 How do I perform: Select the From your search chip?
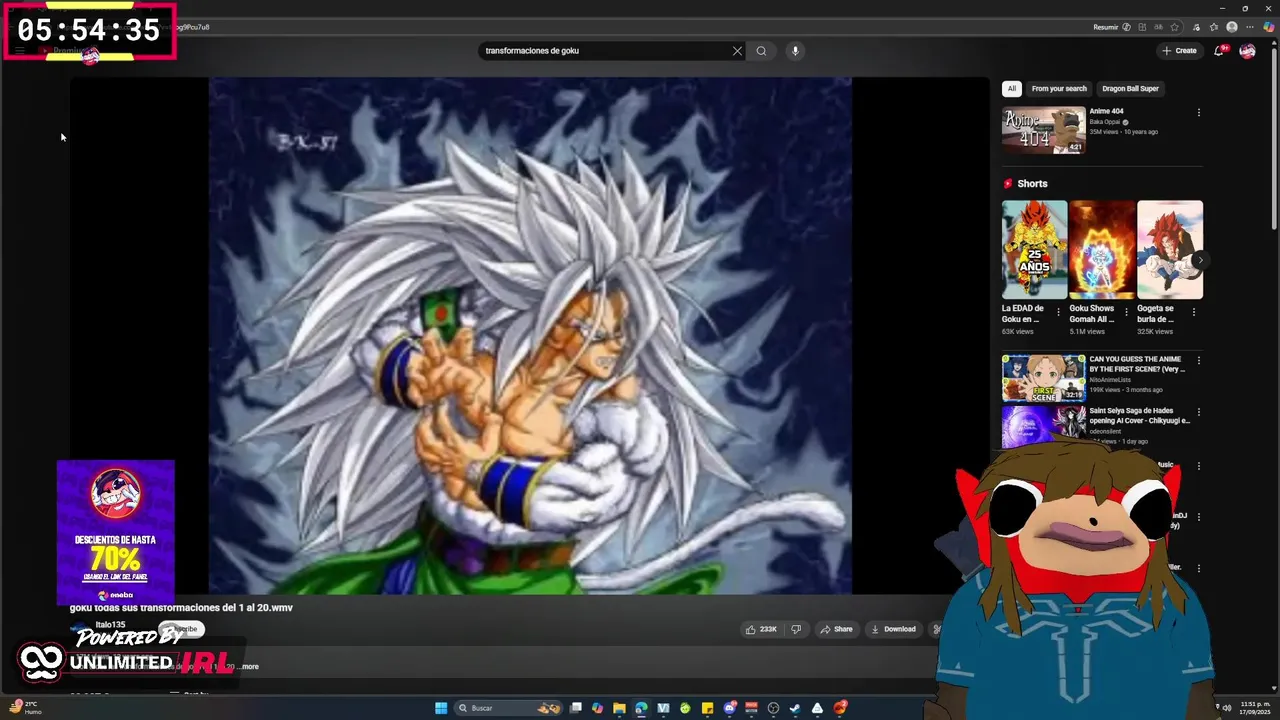pyautogui.click(x=1059, y=89)
